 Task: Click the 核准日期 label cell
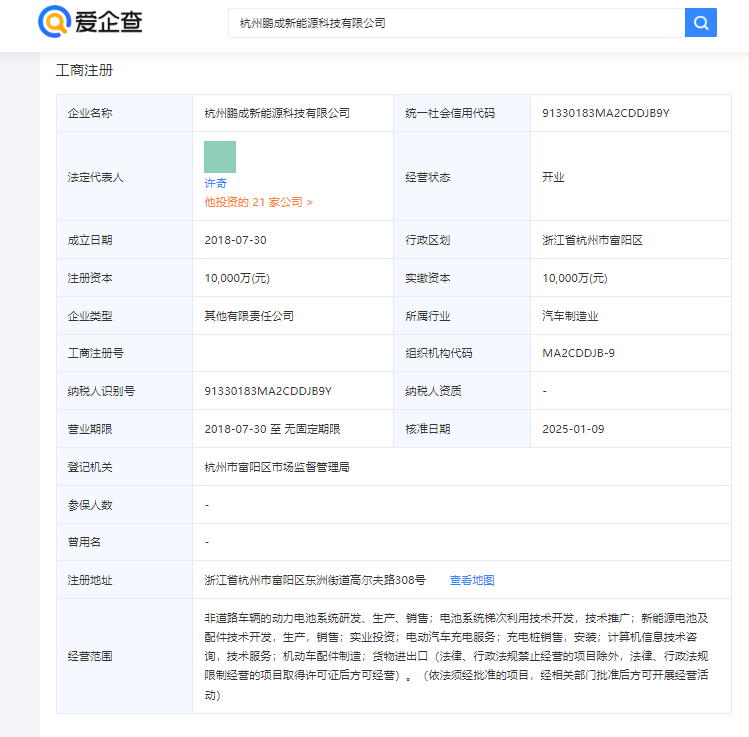(x=462, y=429)
